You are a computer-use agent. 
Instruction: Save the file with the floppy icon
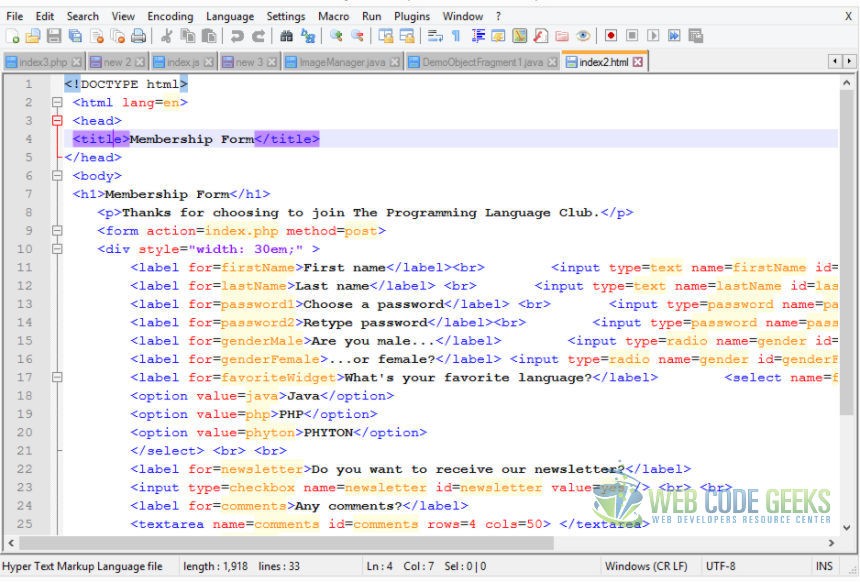[54, 36]
